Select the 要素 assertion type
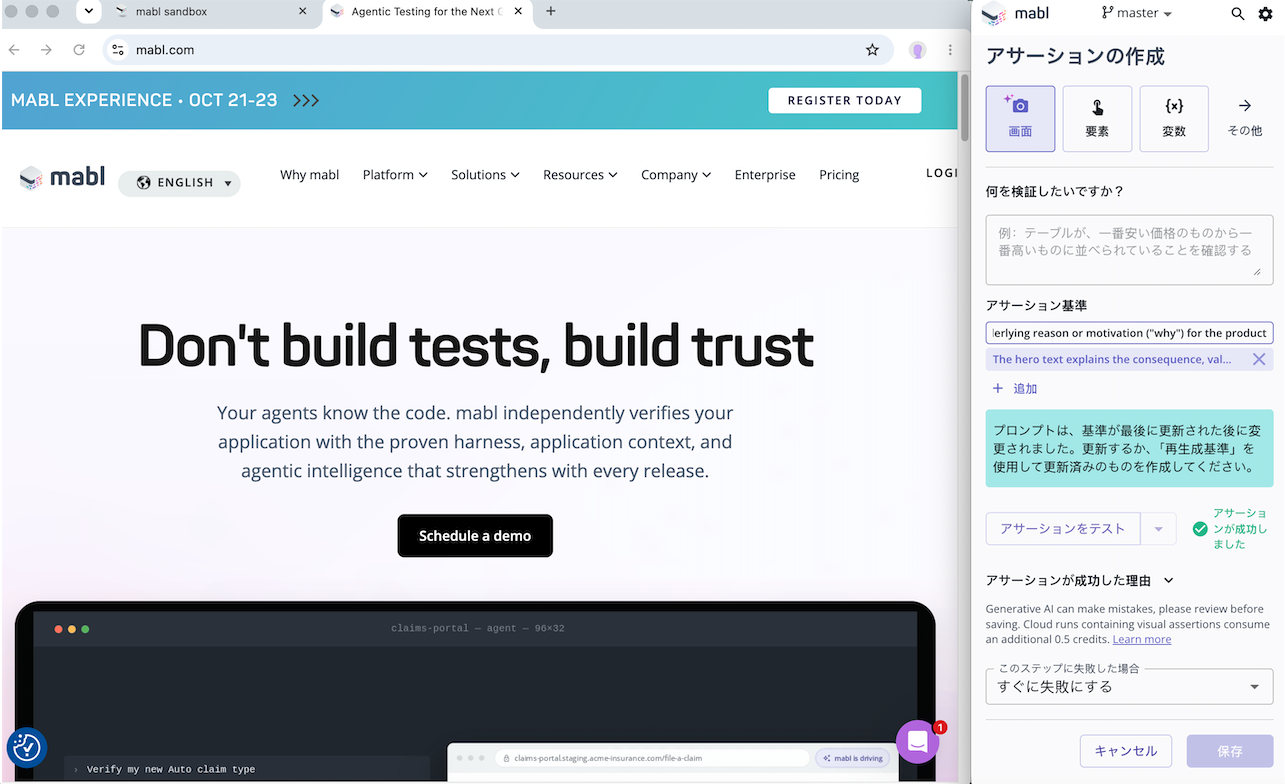Viewport: 1285px width, 784px height. 1097,119
